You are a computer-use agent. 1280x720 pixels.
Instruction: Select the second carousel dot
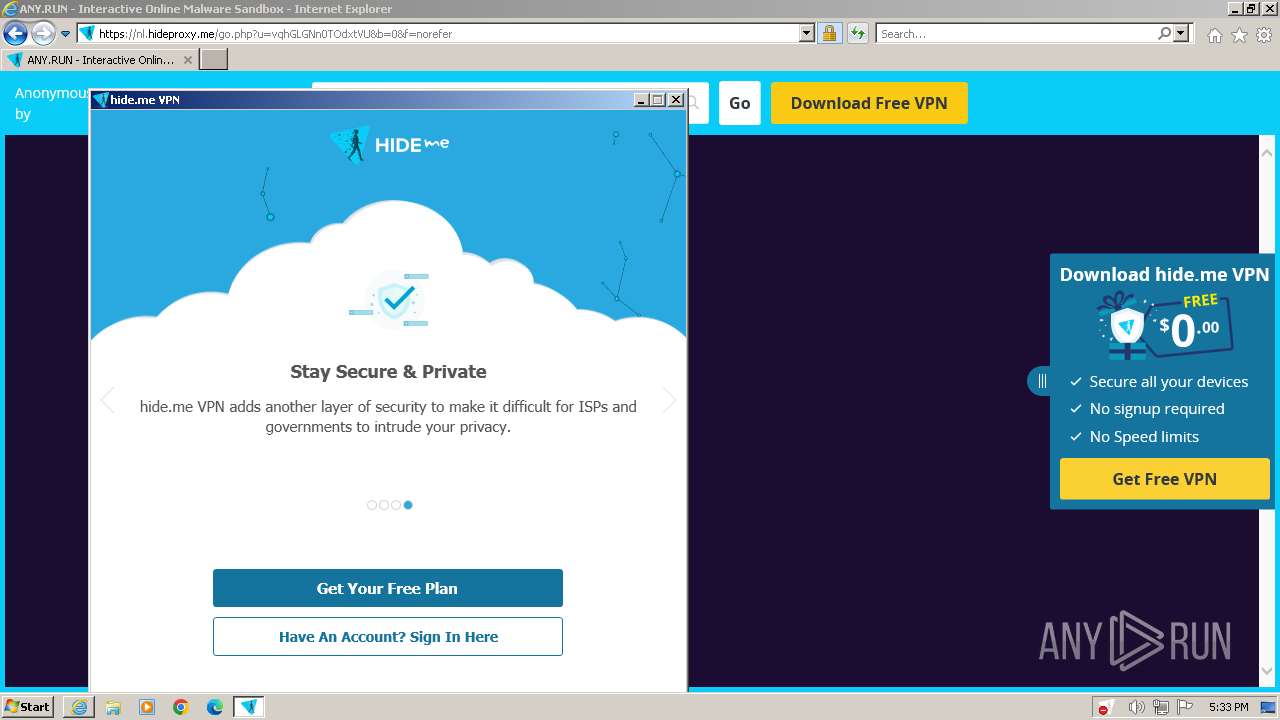[384, 505]
